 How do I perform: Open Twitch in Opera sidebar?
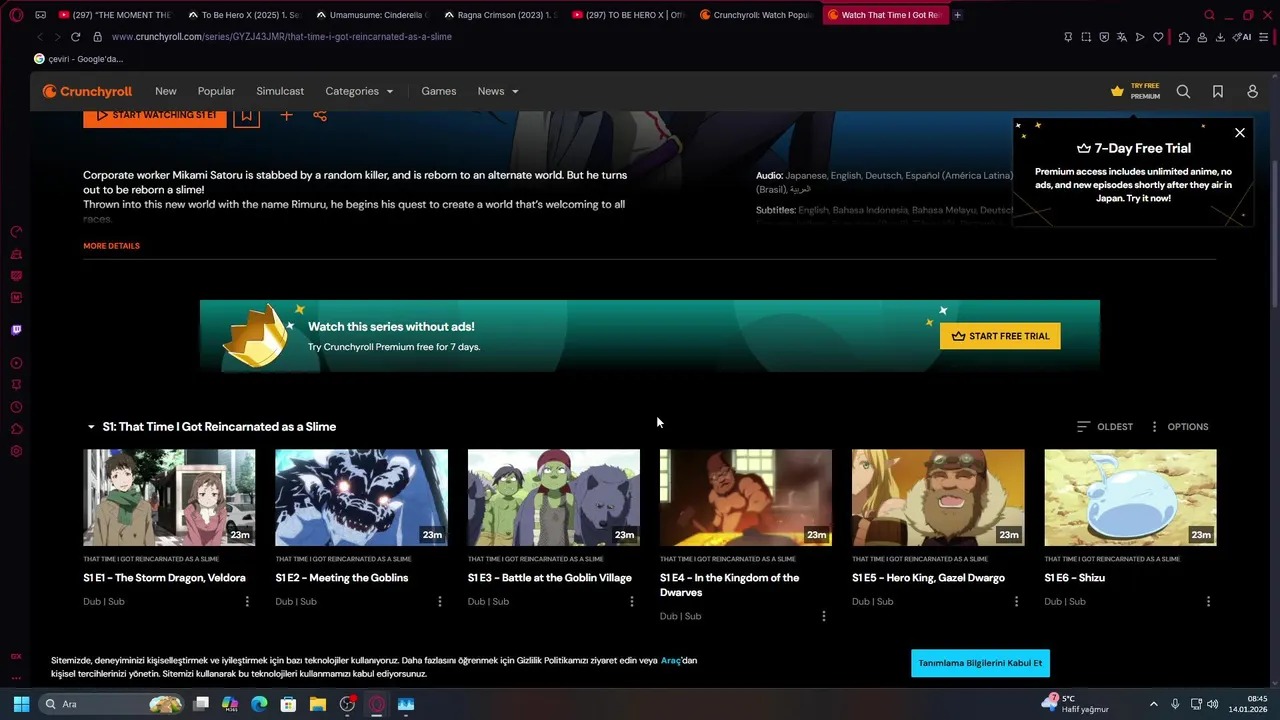[16, 330]
